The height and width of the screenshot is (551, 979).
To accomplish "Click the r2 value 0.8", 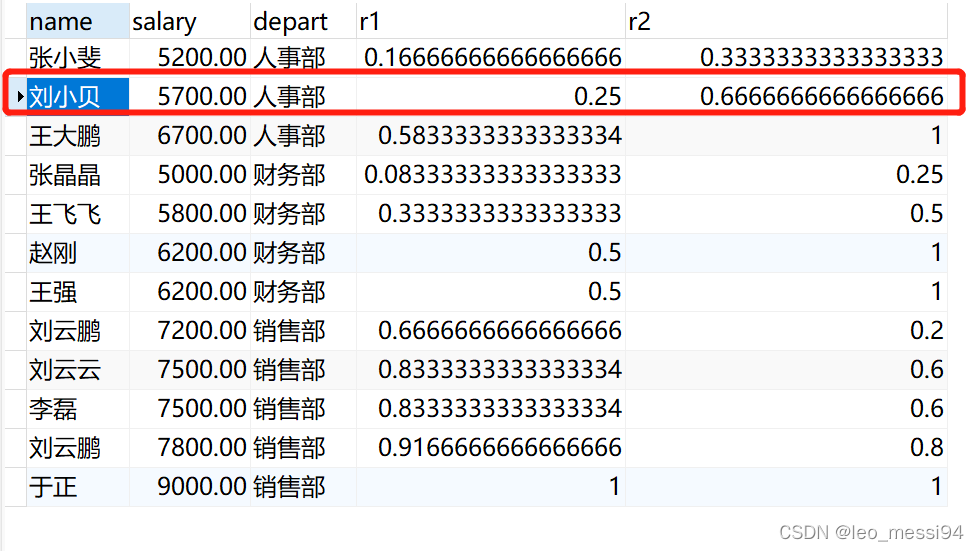I will point(787,447).
